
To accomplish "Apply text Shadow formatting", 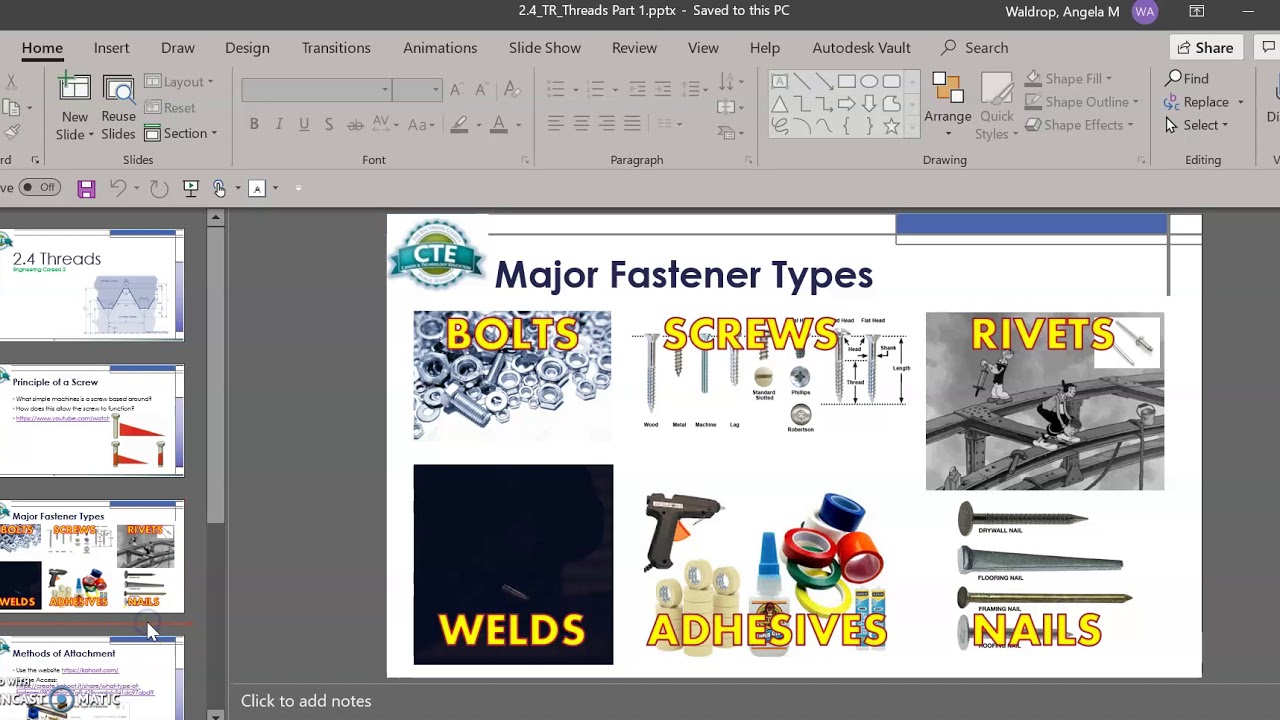I will (x=329, y=124).
